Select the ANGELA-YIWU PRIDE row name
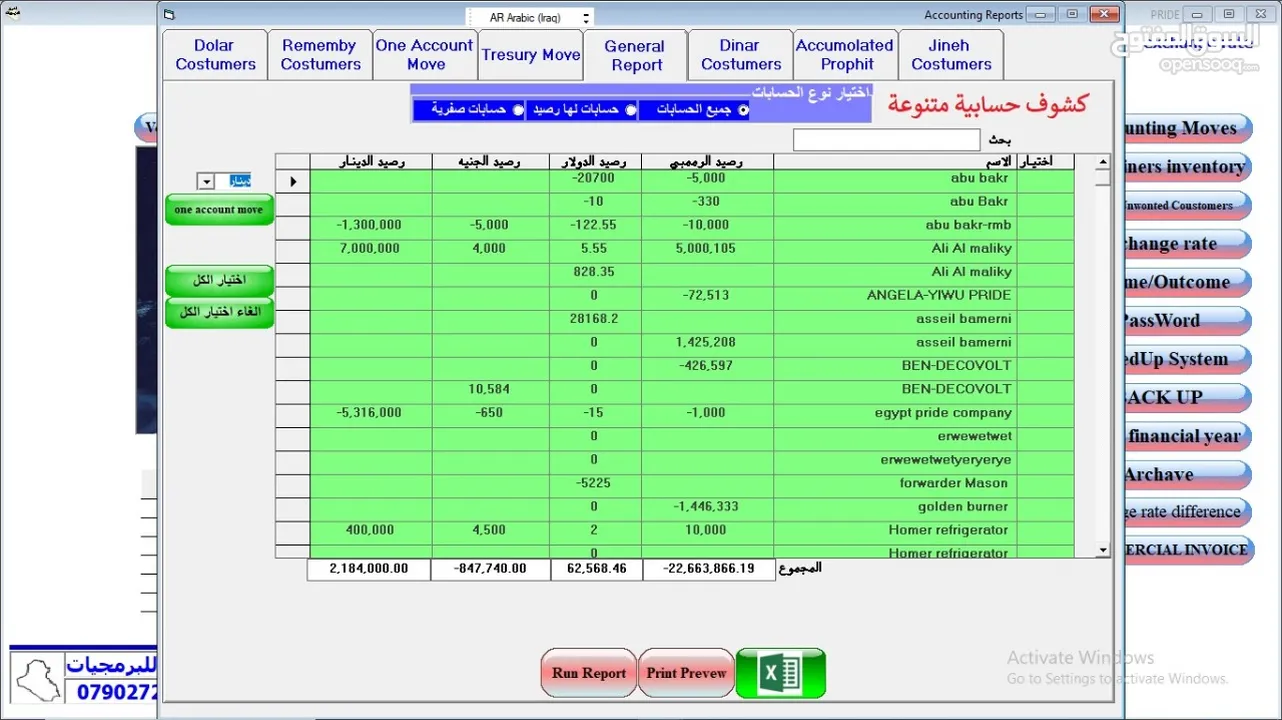The image size is (1282, 720). [x=939, y=295]
